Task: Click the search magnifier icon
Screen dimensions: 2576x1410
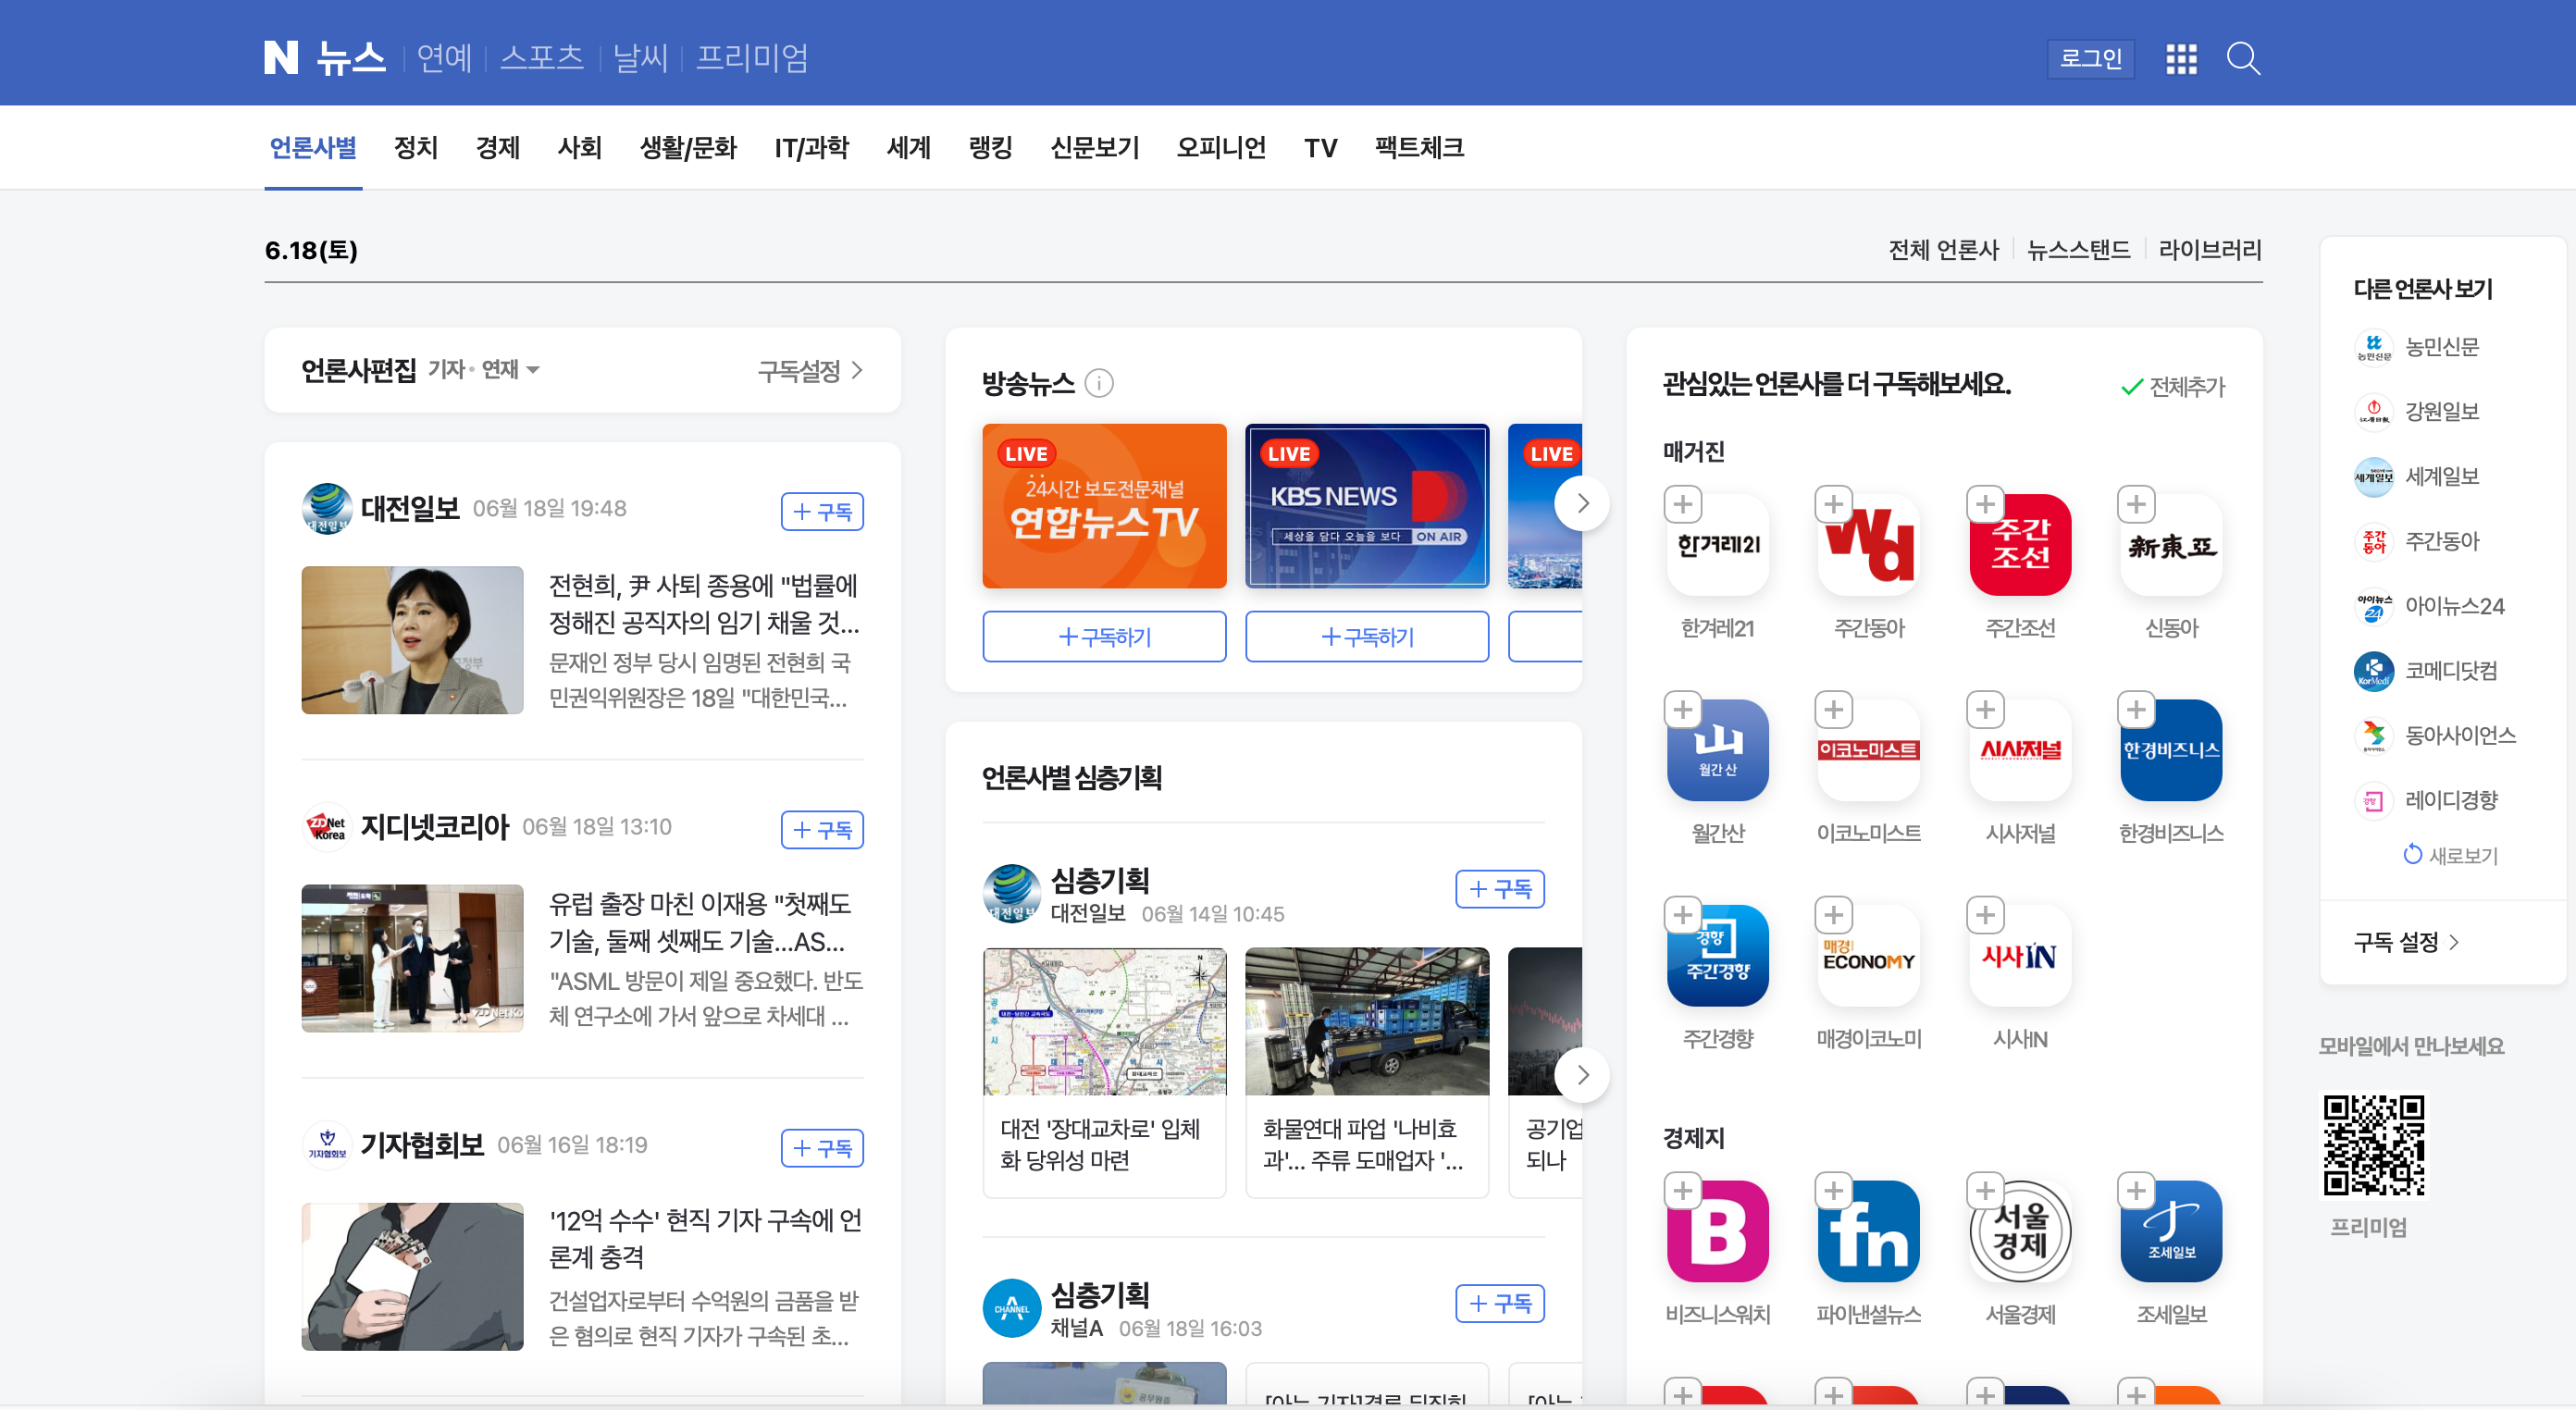Action: click(2243, 59)
